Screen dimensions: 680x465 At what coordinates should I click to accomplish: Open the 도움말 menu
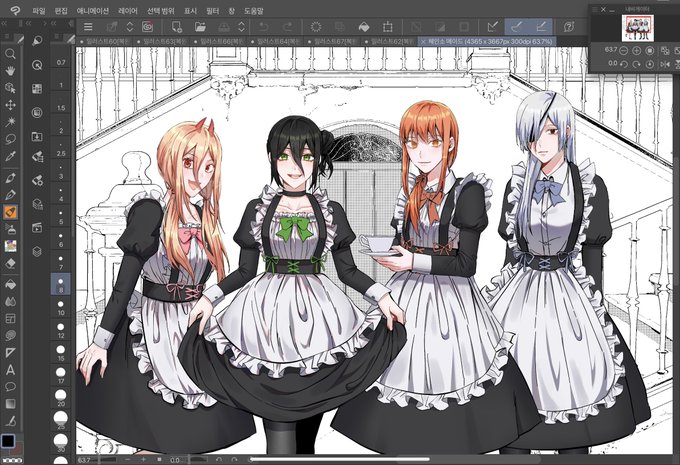253,11
